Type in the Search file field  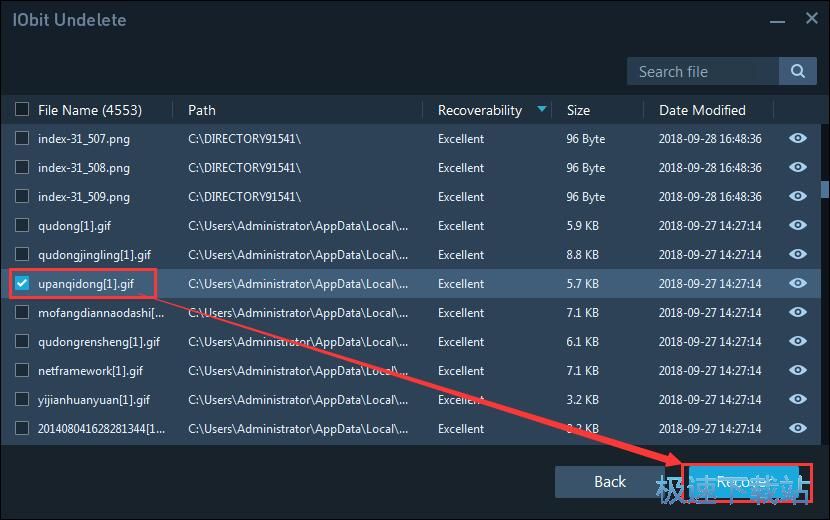(702, 71)
